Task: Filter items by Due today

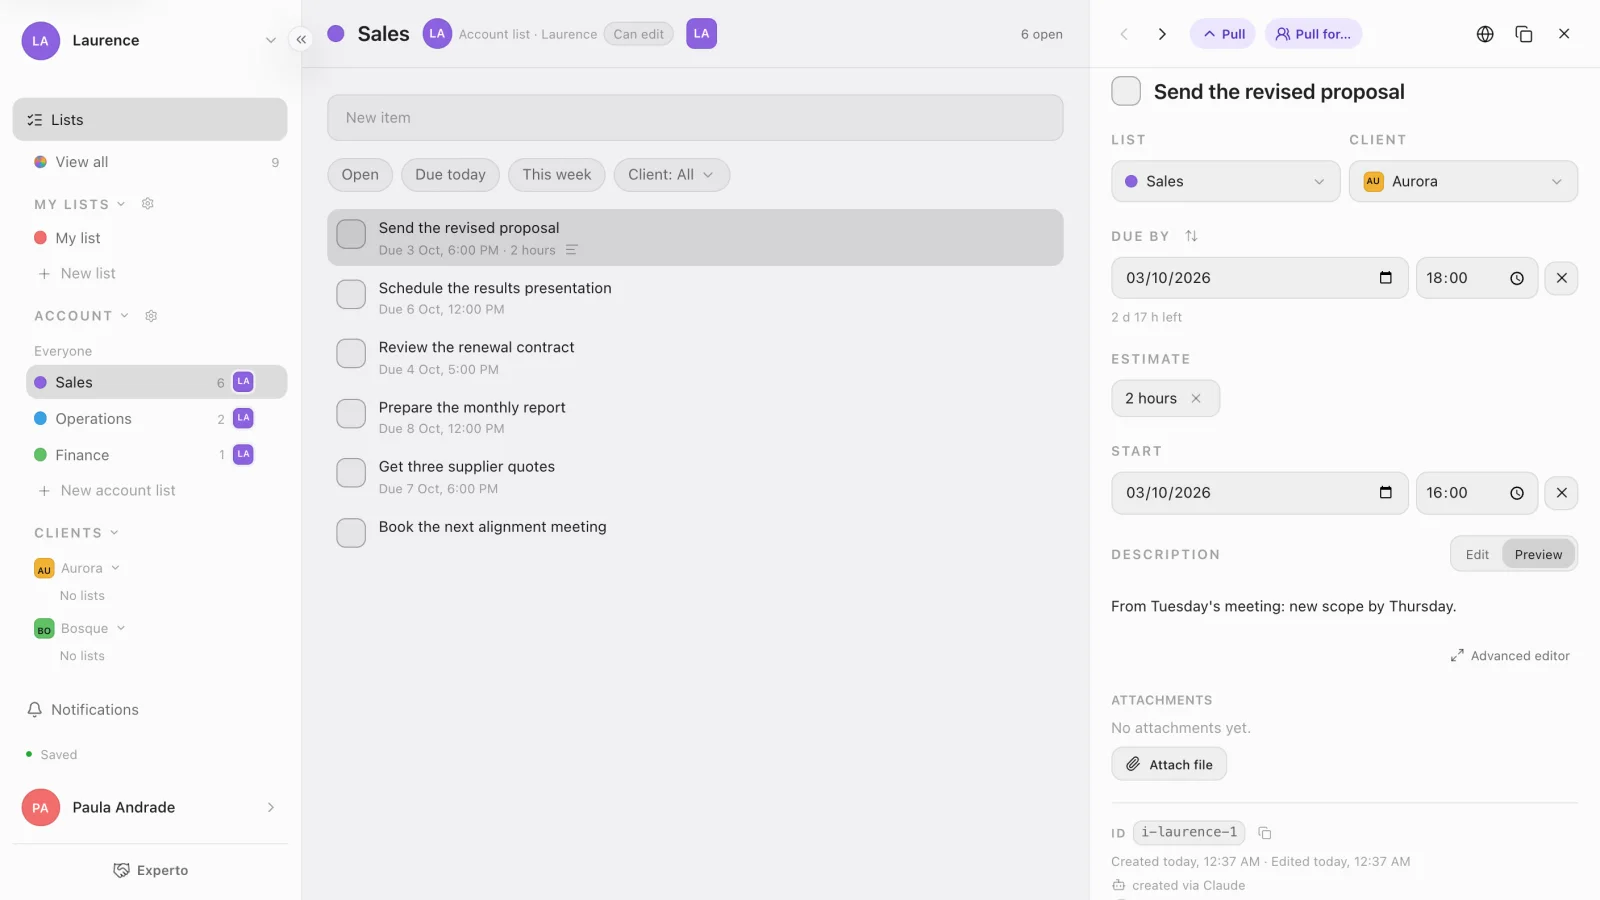Action: click(x=450, y=175)
